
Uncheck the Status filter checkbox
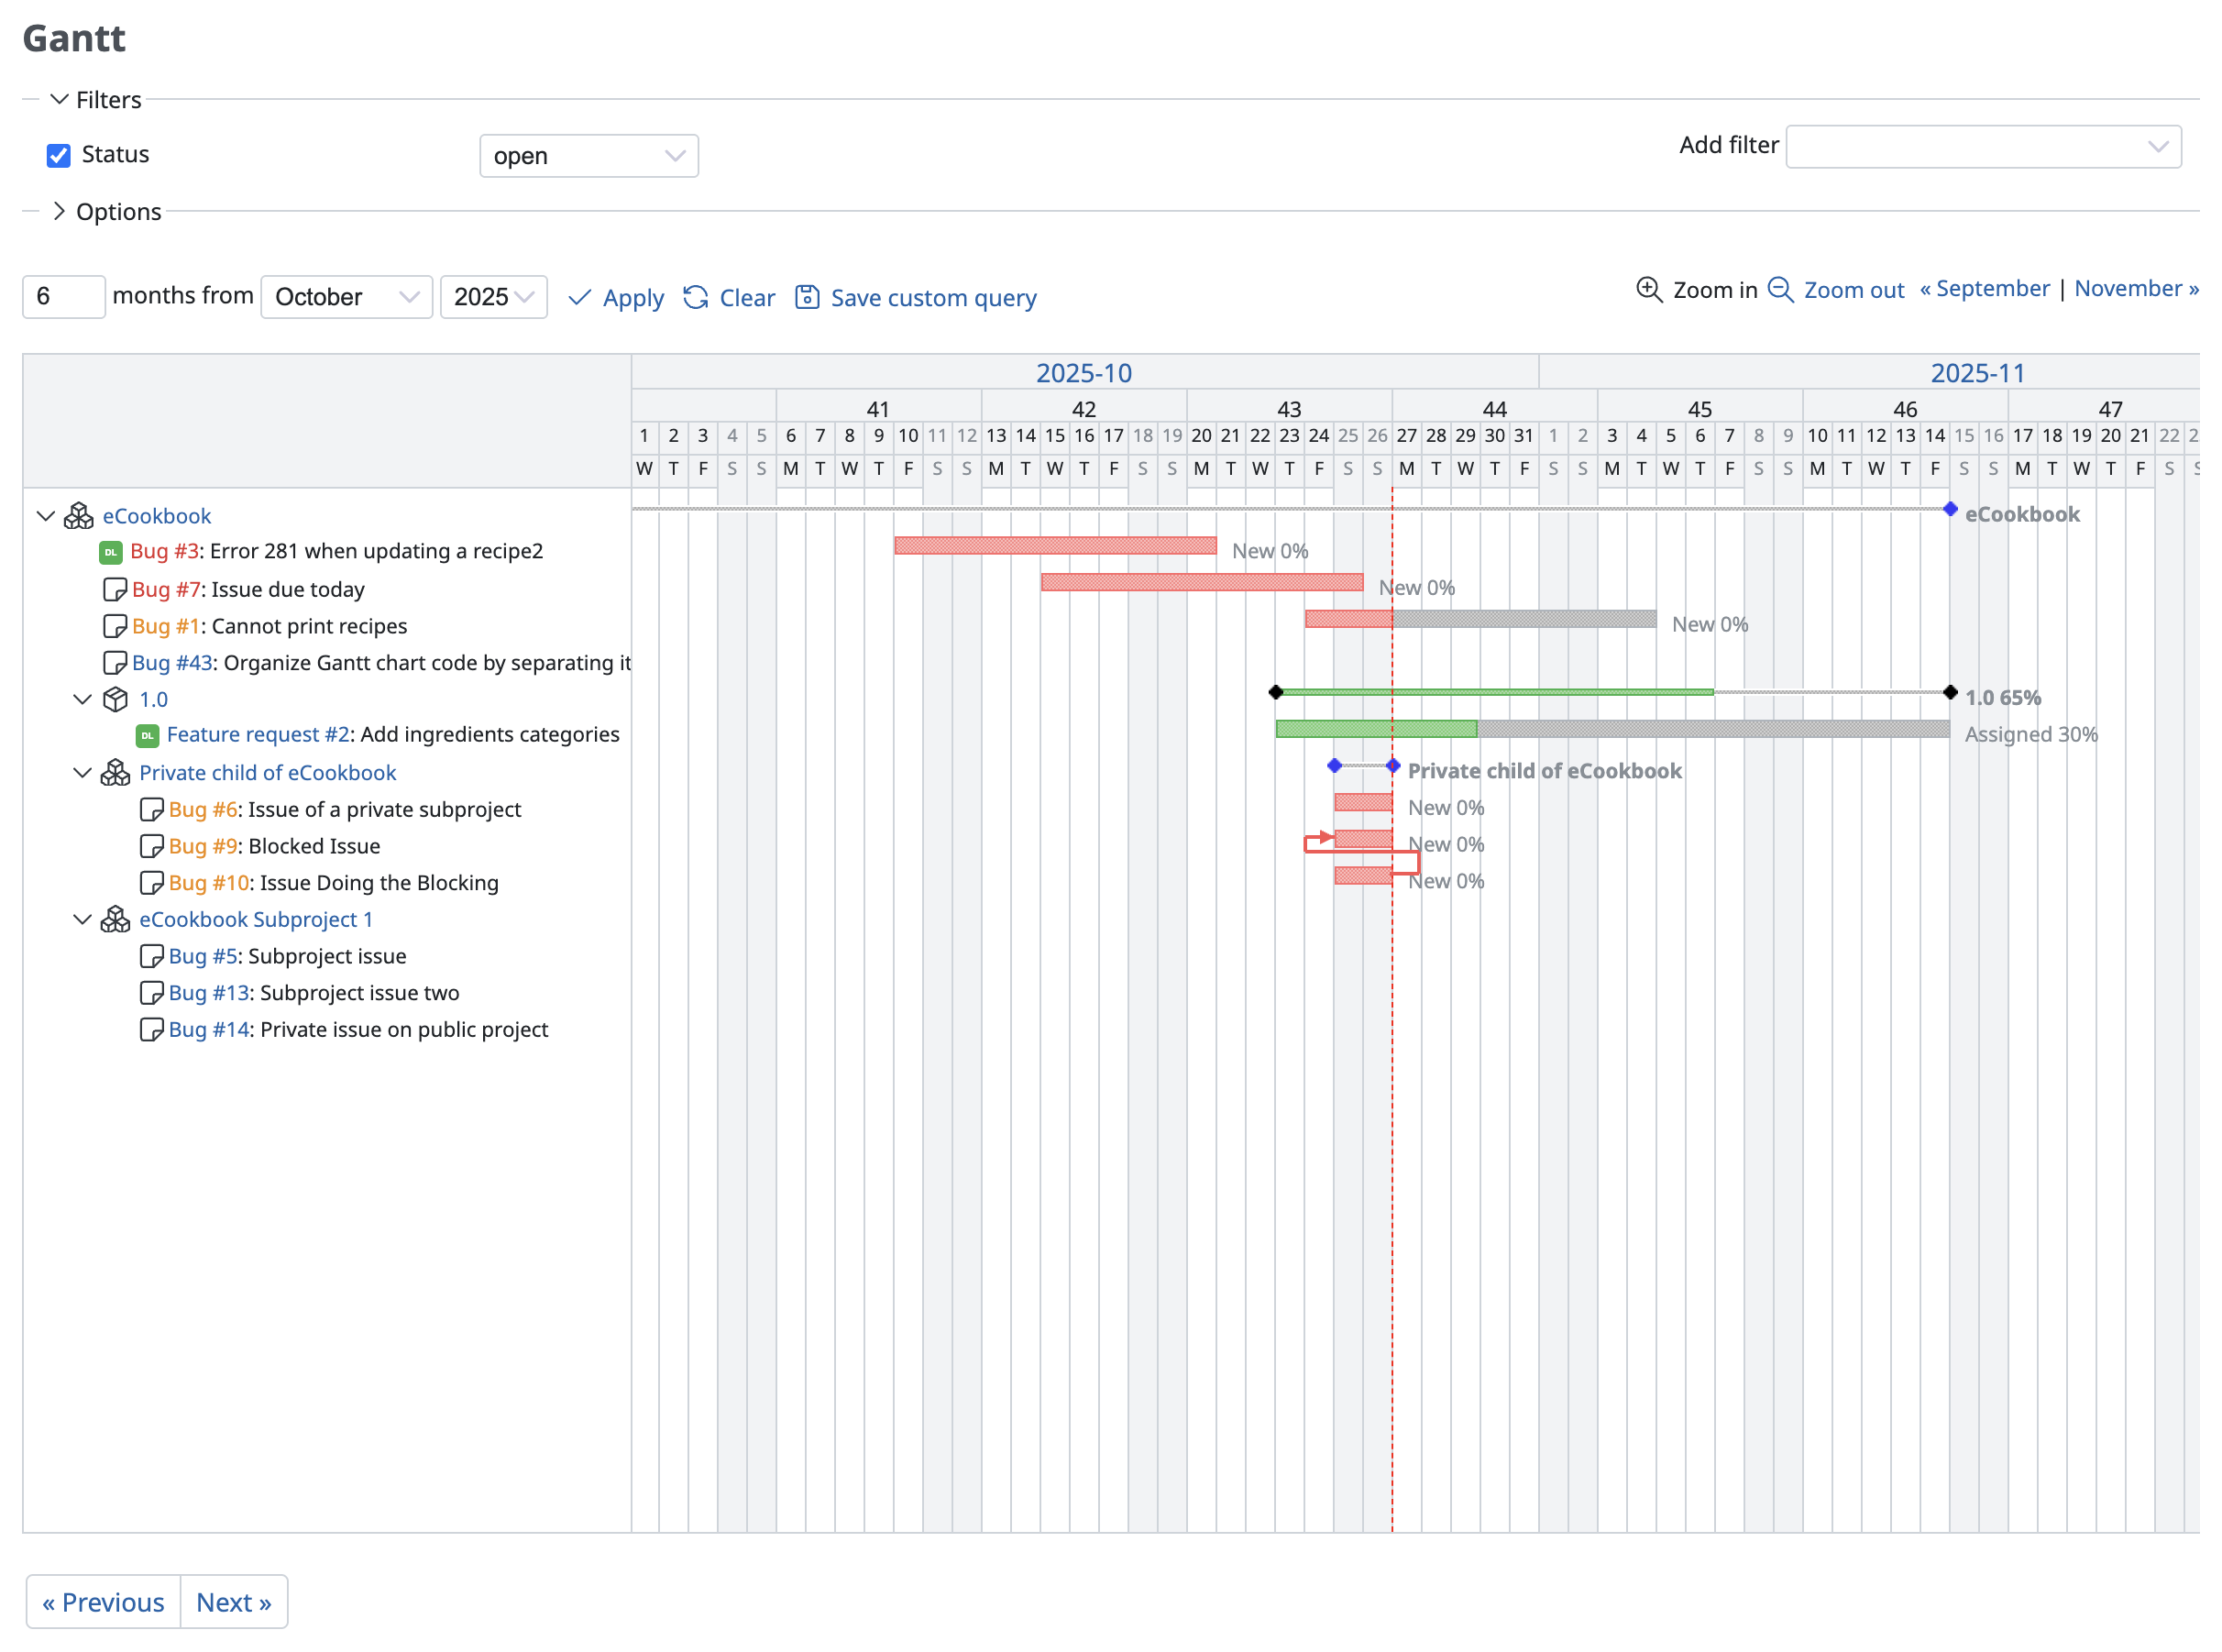tap(59, 155)
